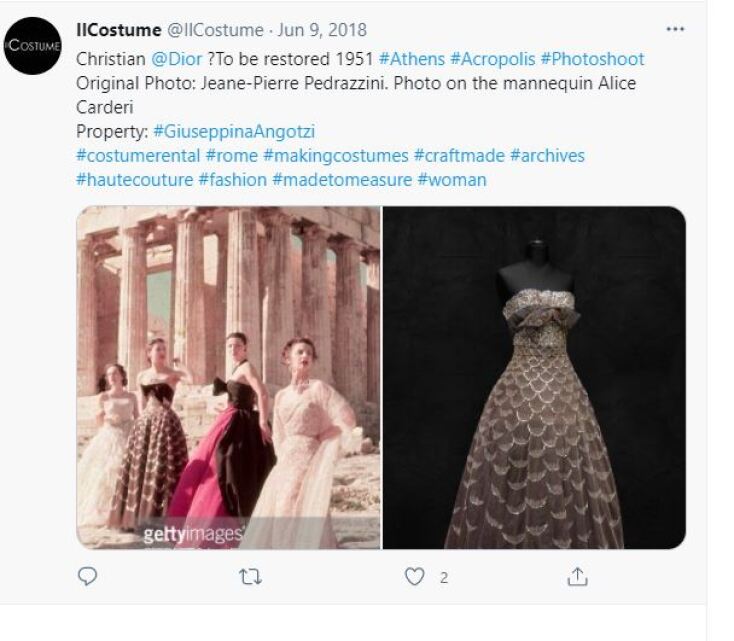734x641 pixels.
Task: Open the three-dot more options menu
Action: [675, 29]
